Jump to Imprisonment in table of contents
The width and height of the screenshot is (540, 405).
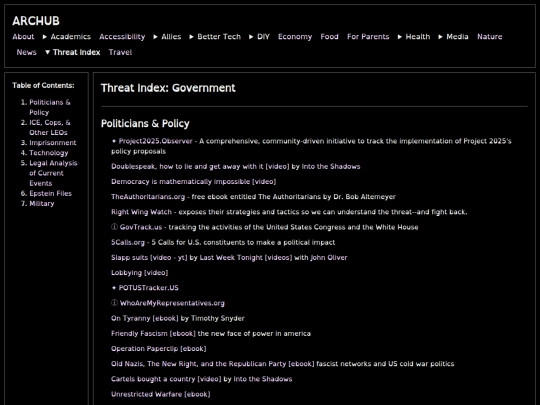click(53, 143)
